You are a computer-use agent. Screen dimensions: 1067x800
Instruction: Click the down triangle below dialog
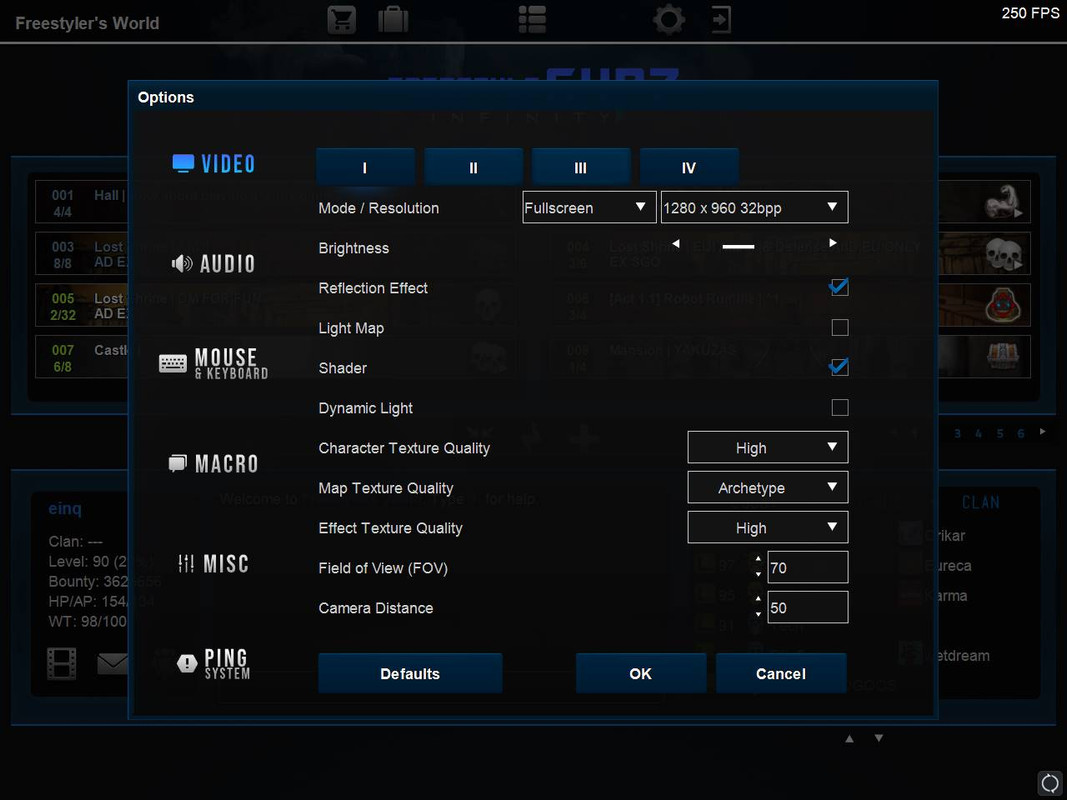point(879,738)
